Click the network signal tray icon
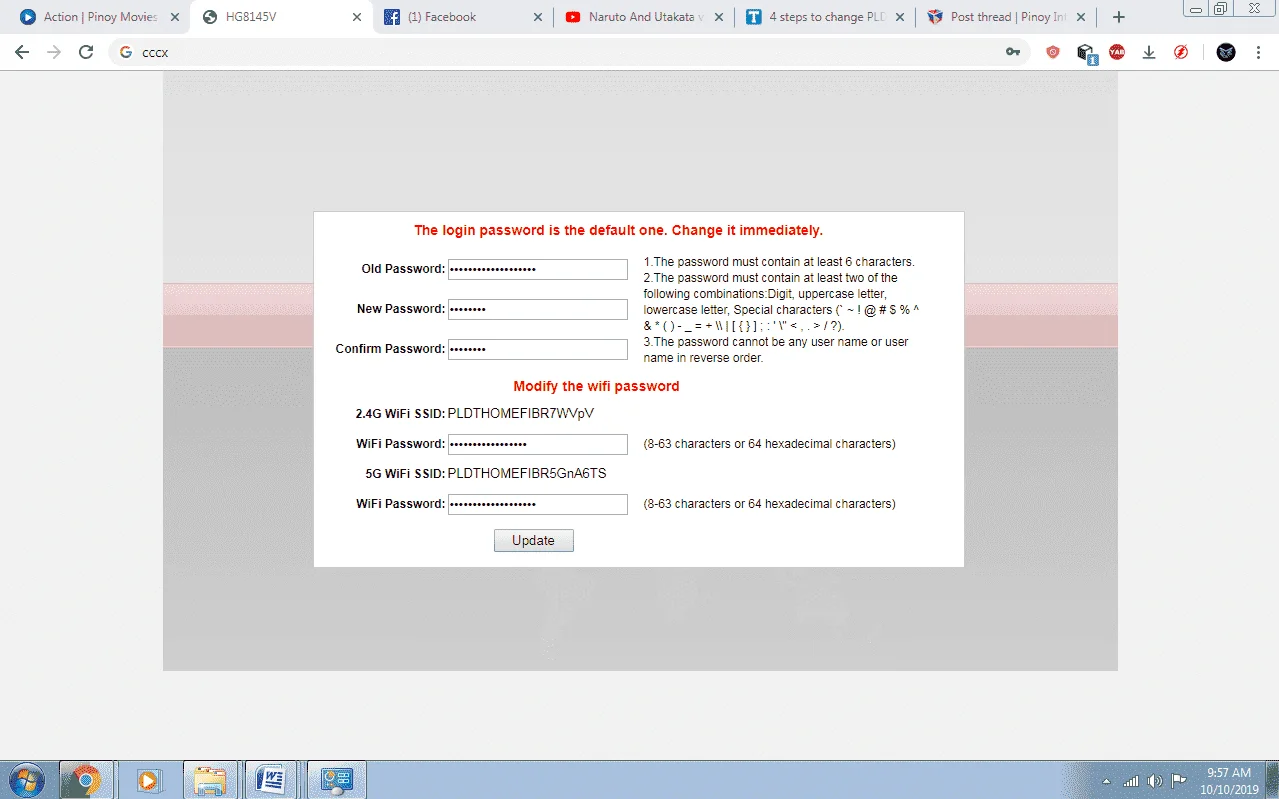 1131,781
